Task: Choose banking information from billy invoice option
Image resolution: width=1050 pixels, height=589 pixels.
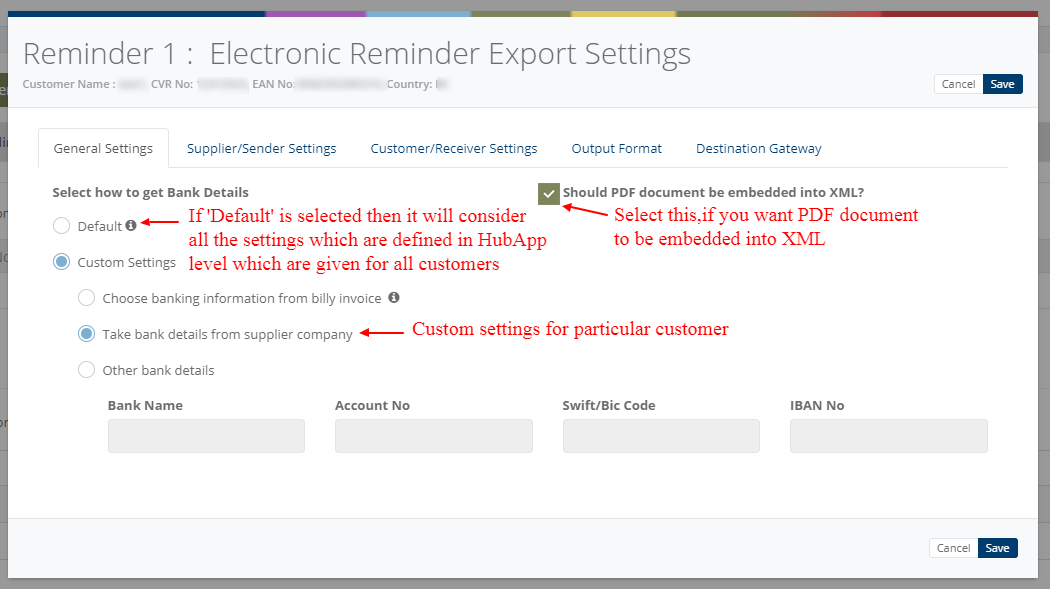Action: click(87, 298)
